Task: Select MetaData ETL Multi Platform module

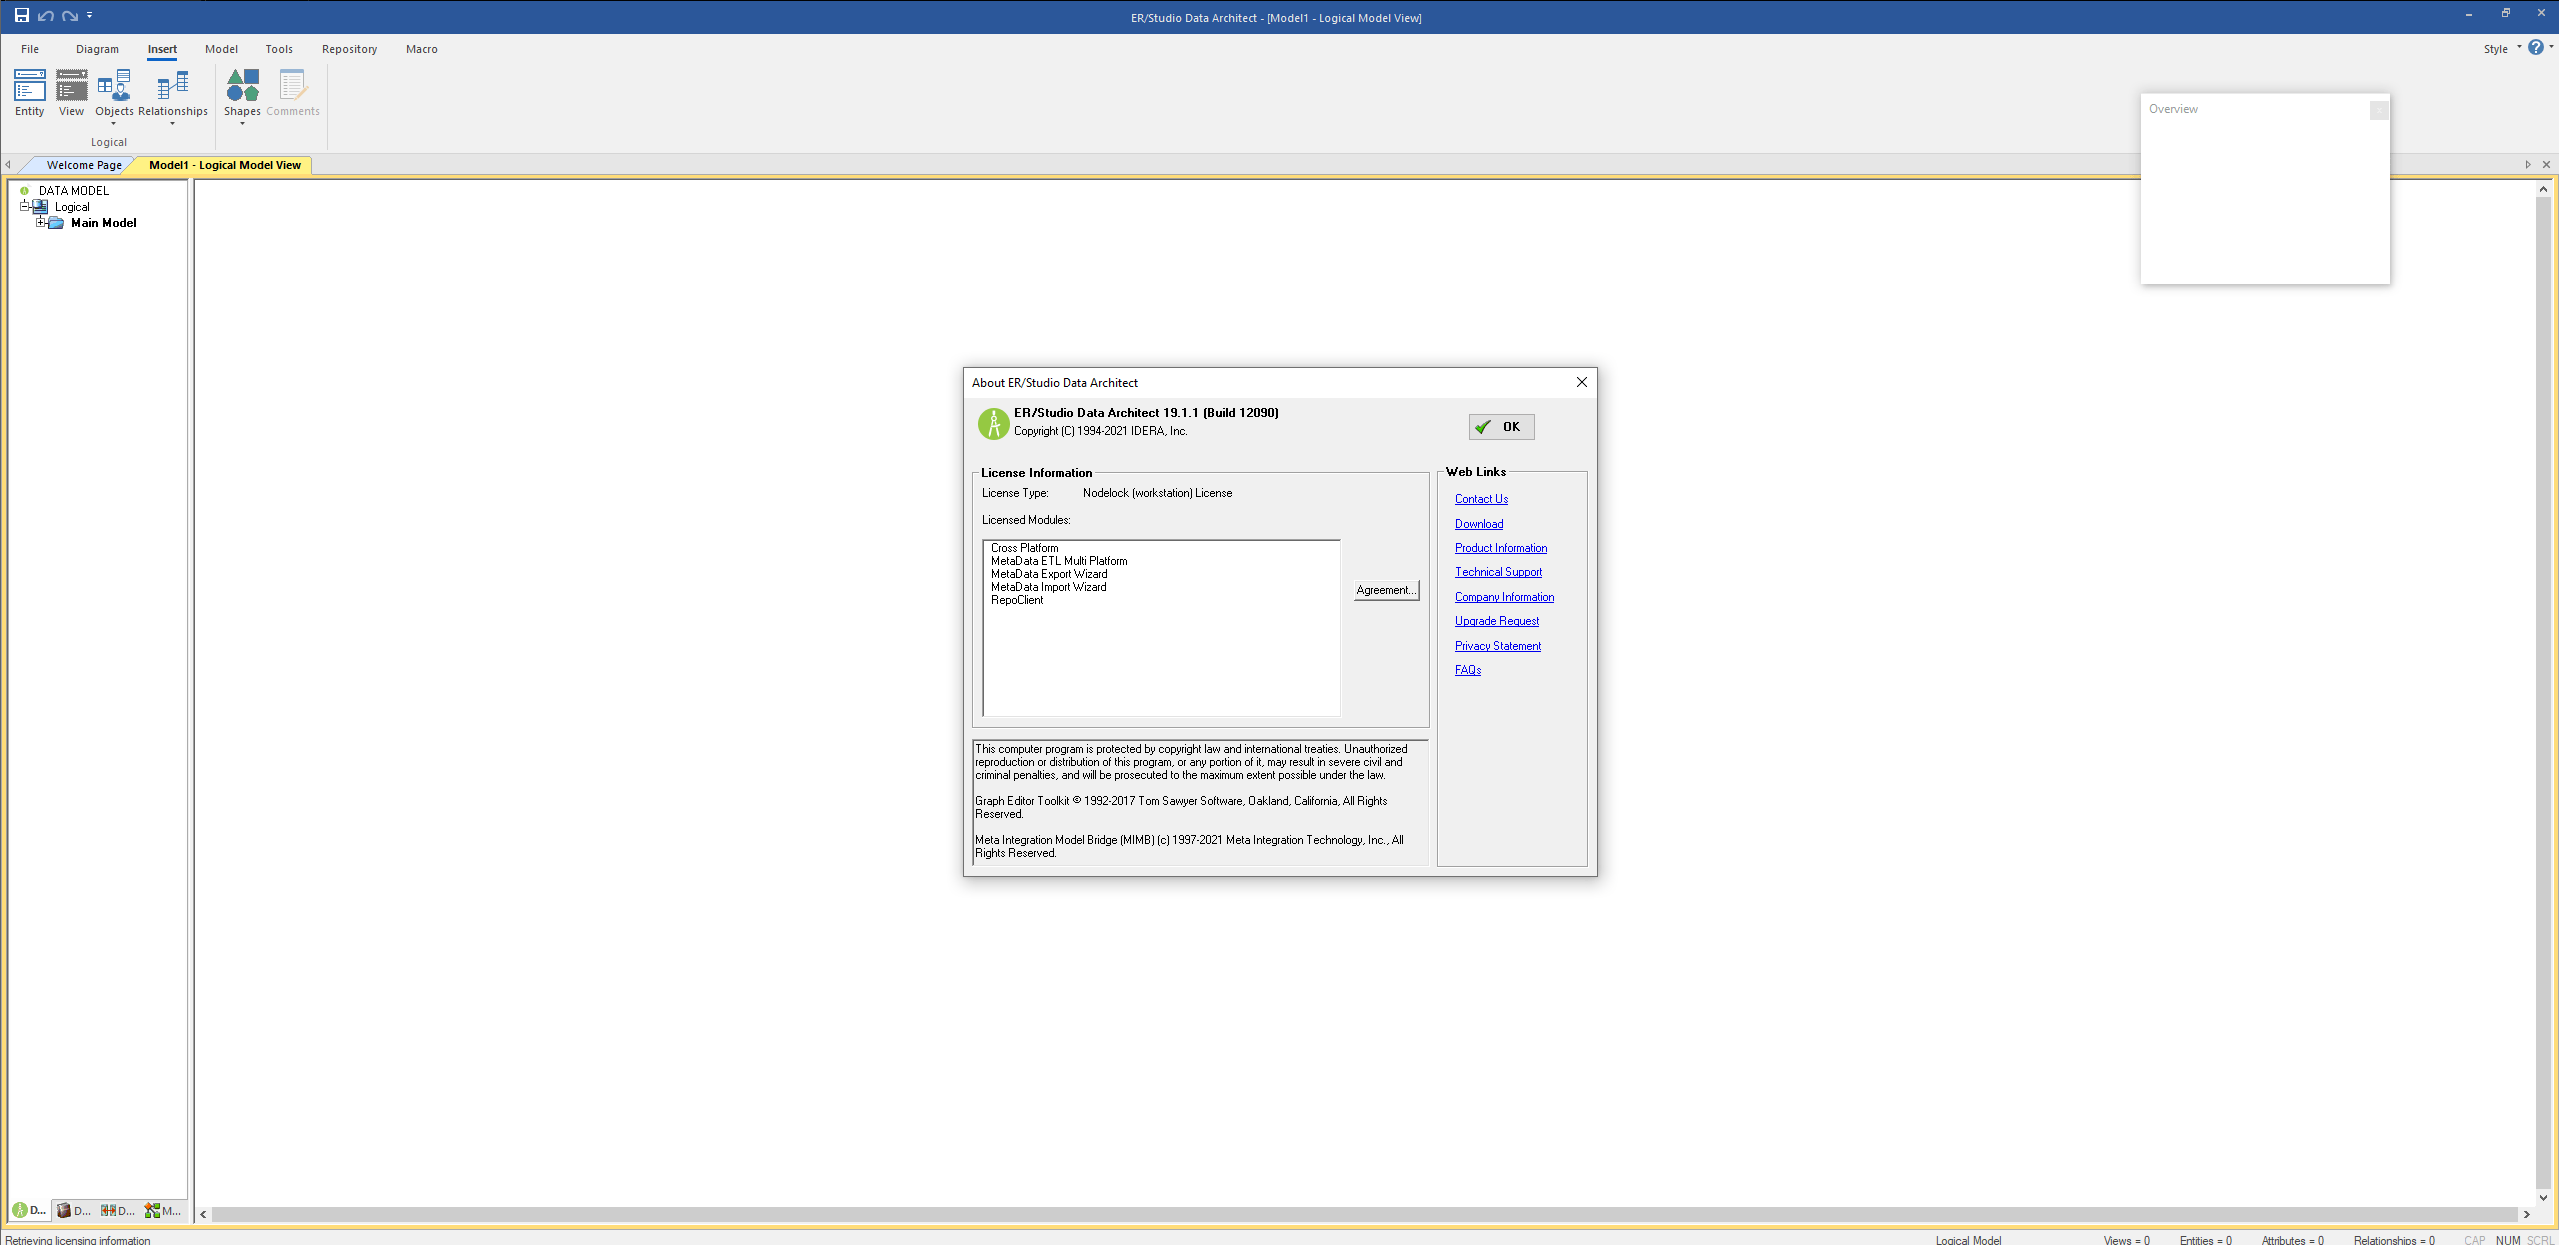Action: 1058,561
